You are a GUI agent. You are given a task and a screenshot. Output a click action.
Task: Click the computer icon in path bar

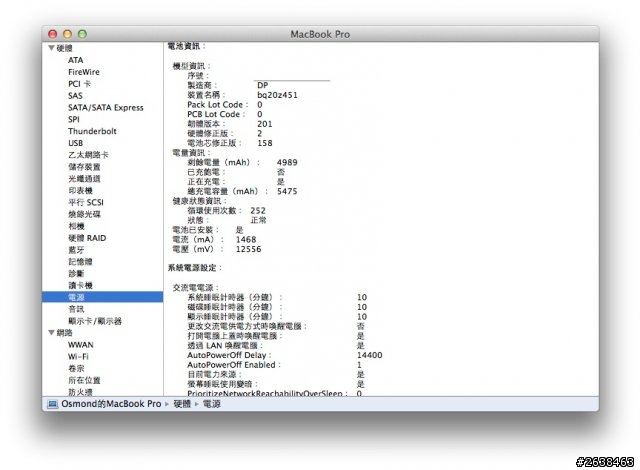(52, 404)
